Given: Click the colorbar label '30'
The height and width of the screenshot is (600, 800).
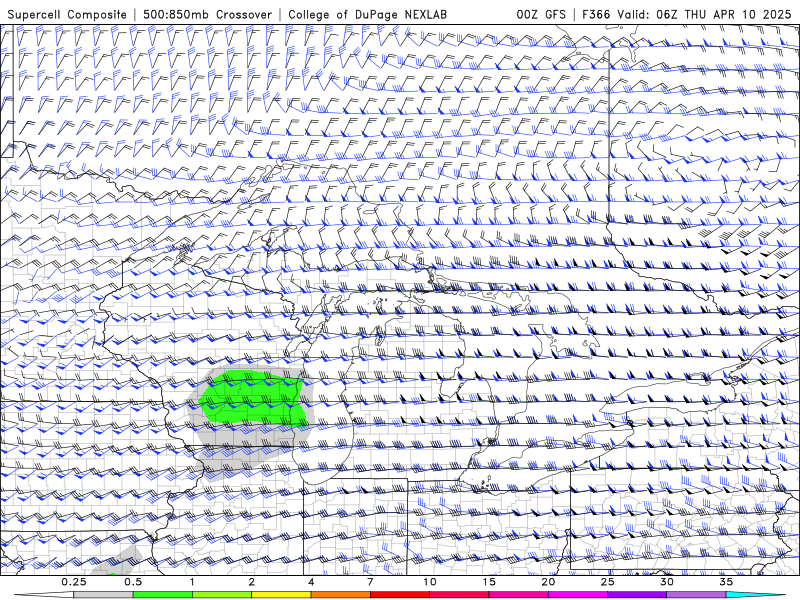Looking at the screenshot, I should click(x=666, y=582).
